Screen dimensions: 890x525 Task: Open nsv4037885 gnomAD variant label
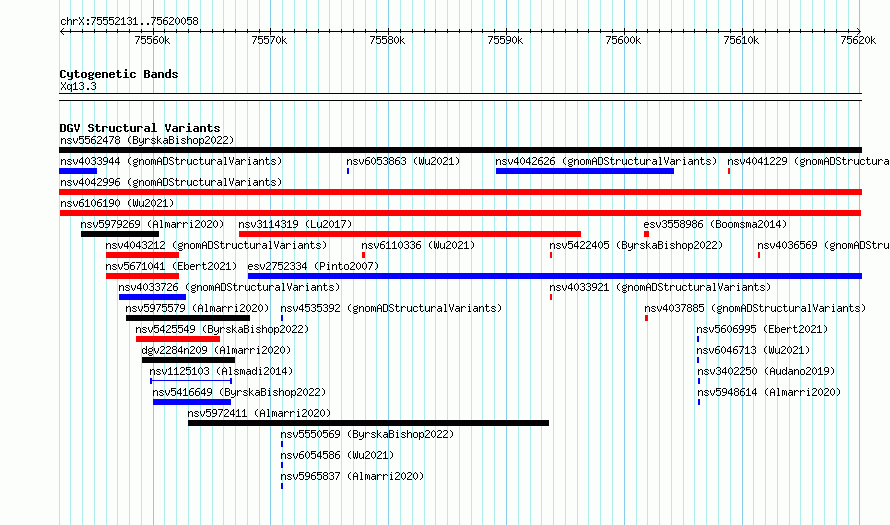point(755,308)
